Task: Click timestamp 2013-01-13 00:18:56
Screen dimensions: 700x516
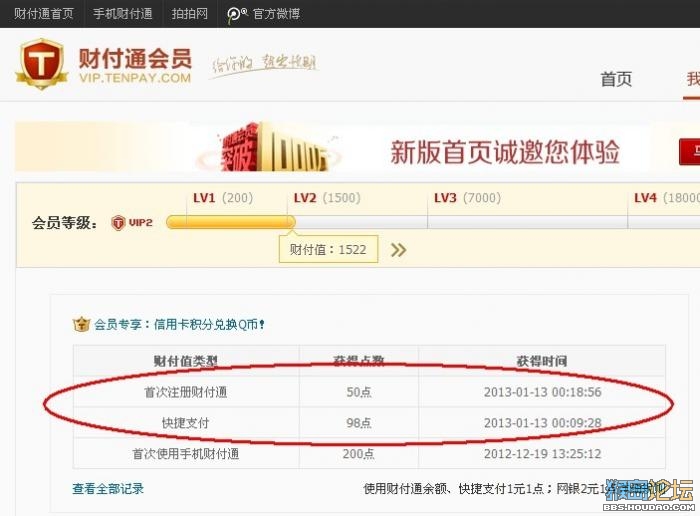Action: (x=542, y=392)
